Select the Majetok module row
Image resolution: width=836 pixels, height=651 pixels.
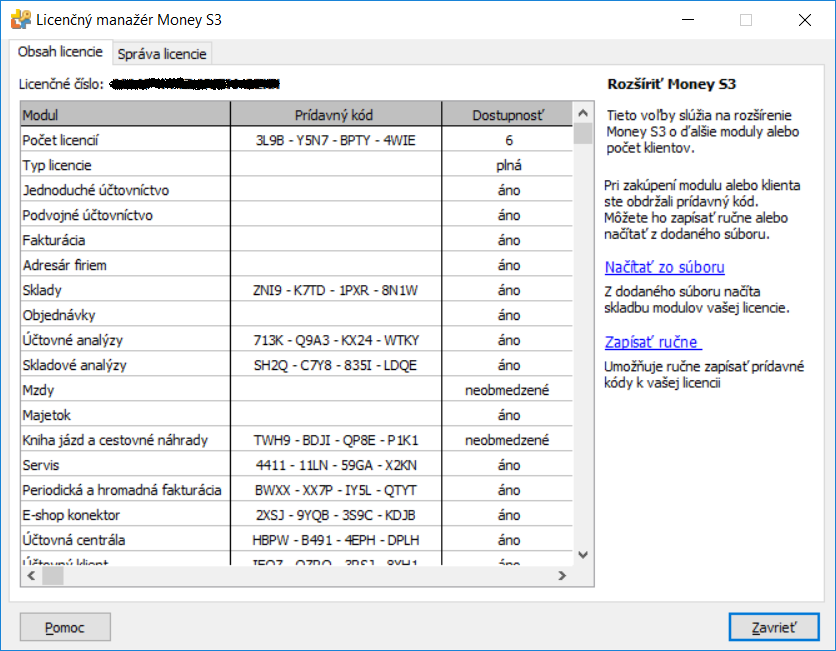pyautogui.click(x=296, y=415)
